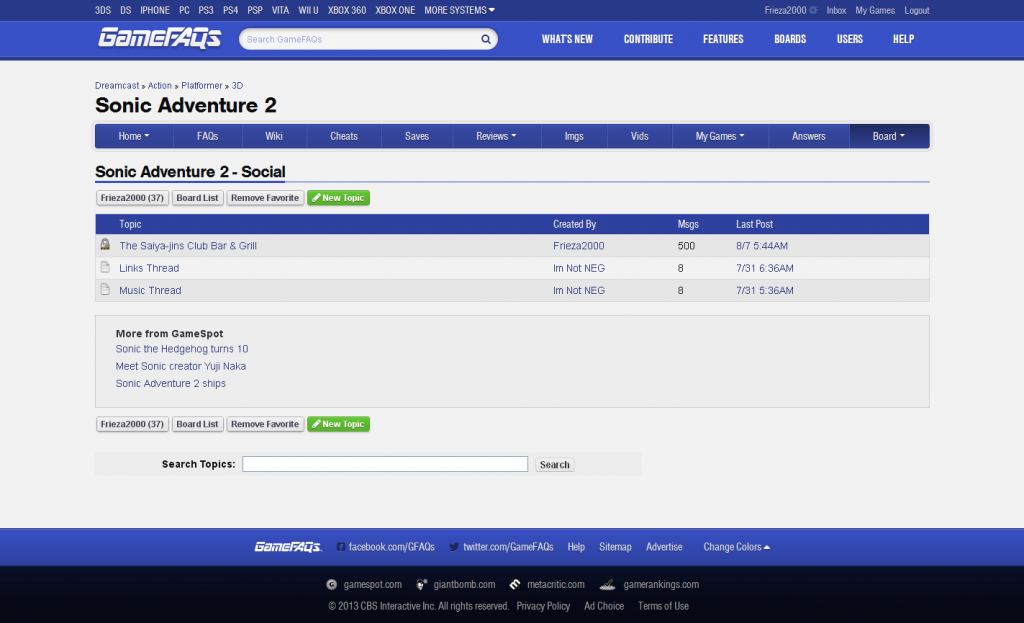Click the lock icon beside Saiya-jins Club topic
Screen dimensions: 1024x623
coord(105,245)
